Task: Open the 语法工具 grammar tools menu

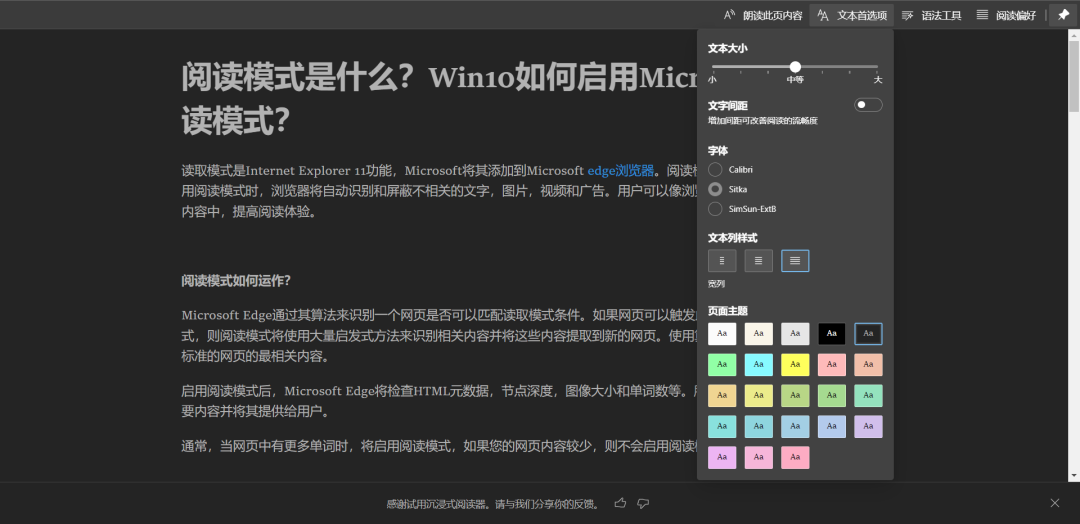Action: pyautogui.click(x=931, y=15)
